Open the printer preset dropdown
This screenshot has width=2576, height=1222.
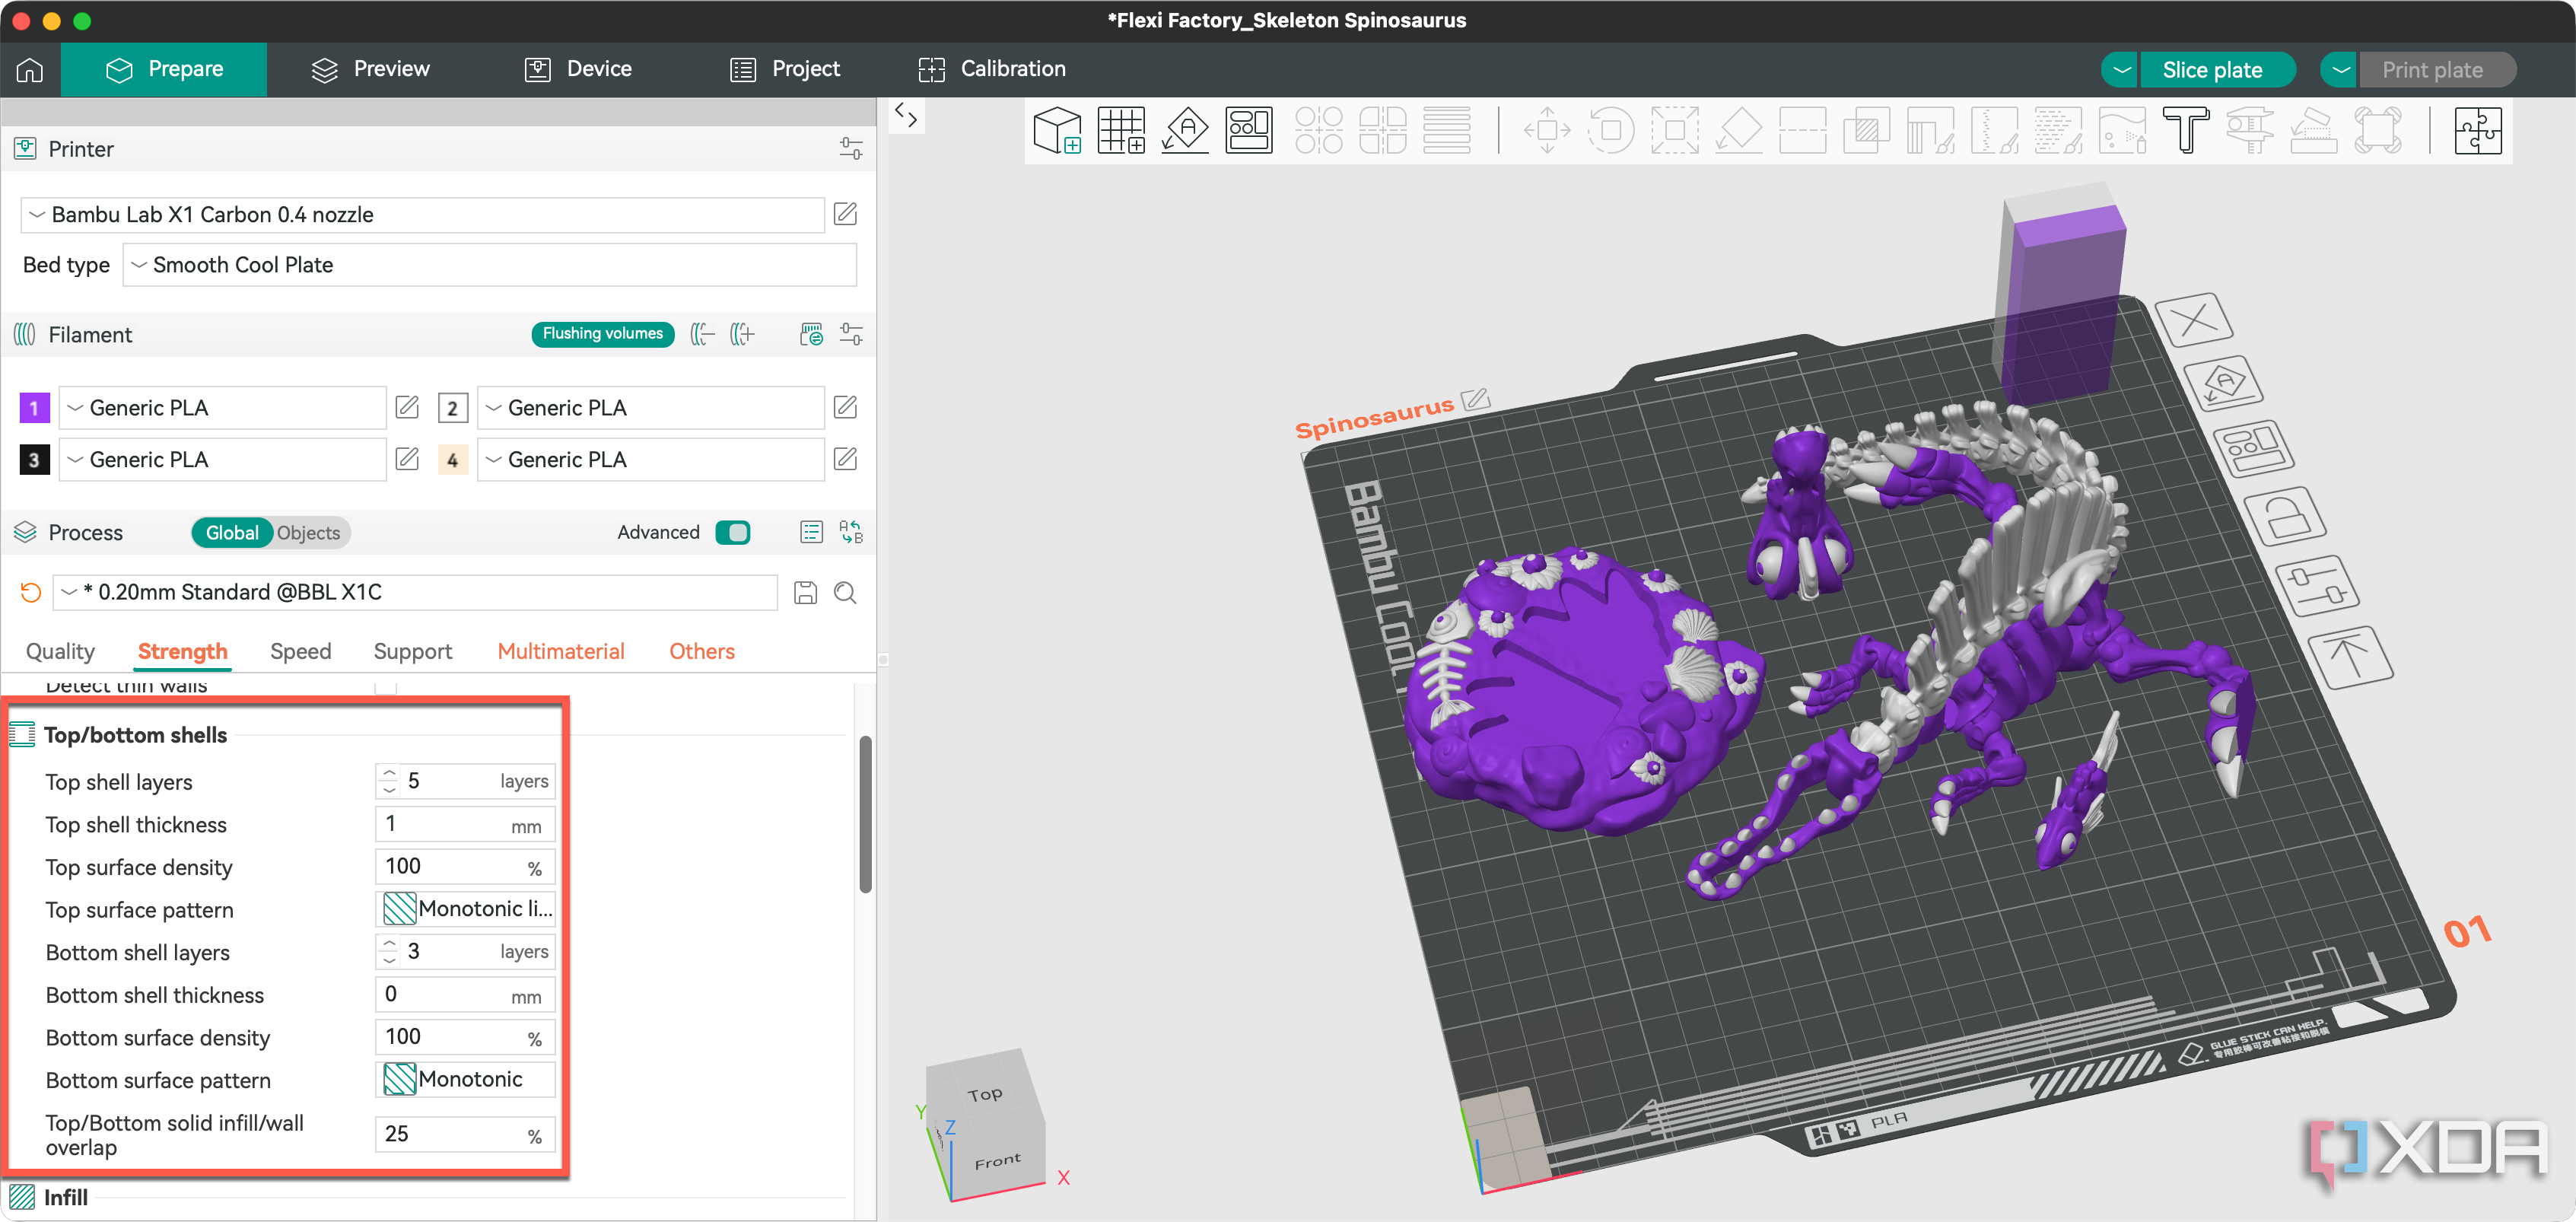pyautogui.click(x=423, y=215)
